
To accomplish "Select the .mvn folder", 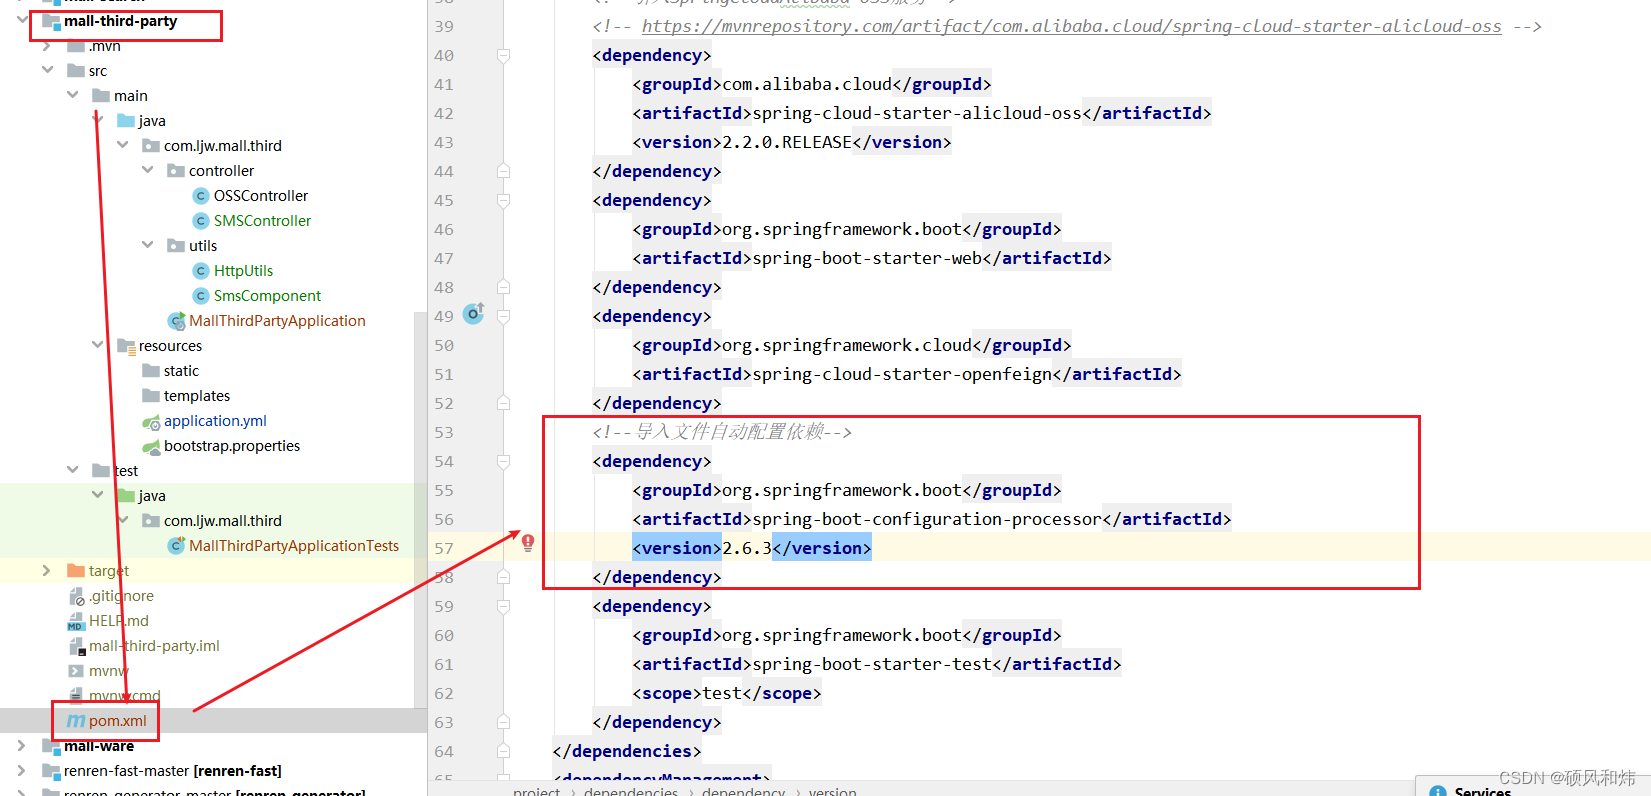I will click(x=104, y=46).
